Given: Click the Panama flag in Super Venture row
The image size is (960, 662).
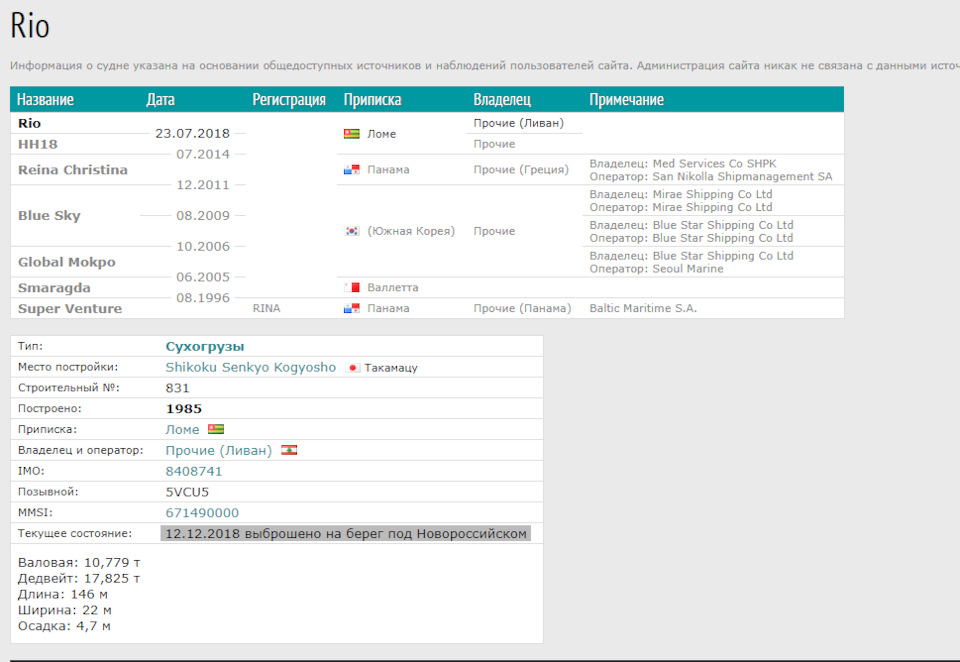Looking at the screenshot, I should (x=351, y=308).
